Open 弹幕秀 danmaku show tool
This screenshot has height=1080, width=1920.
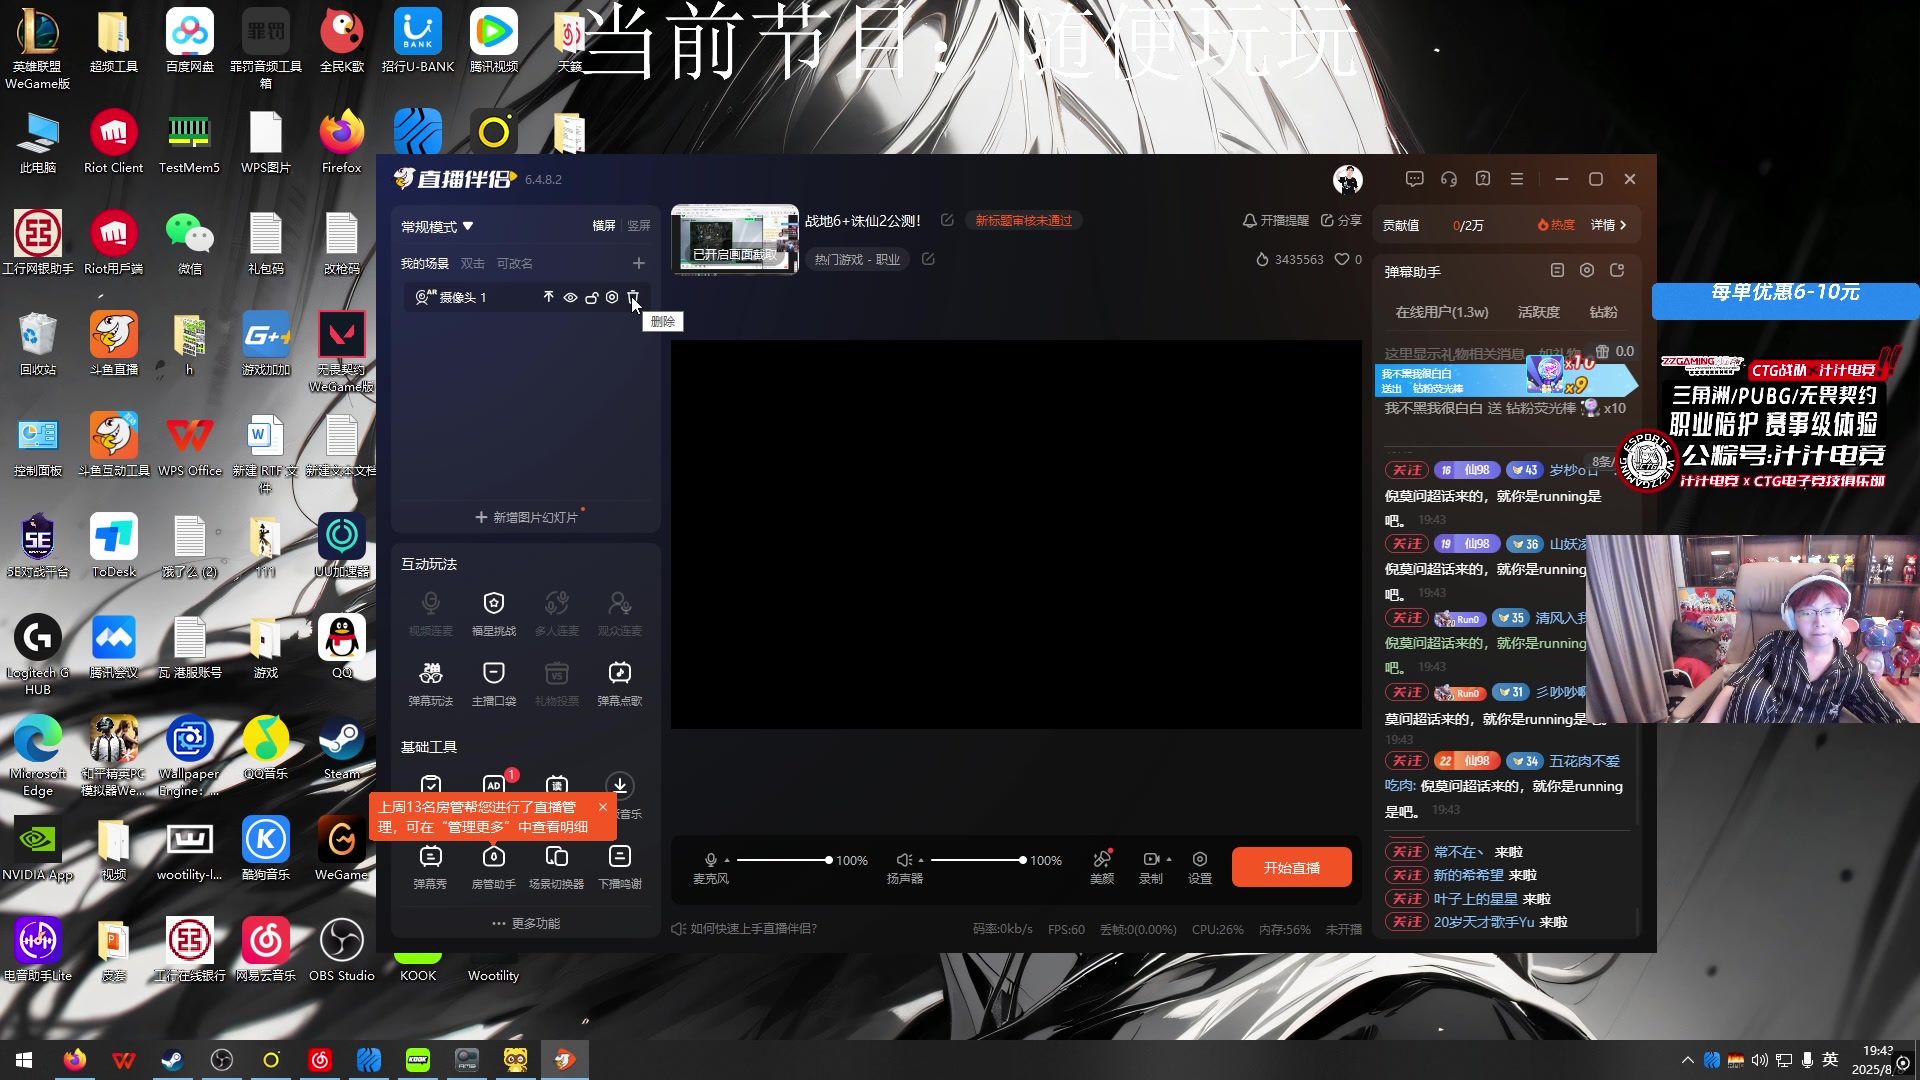431,866
